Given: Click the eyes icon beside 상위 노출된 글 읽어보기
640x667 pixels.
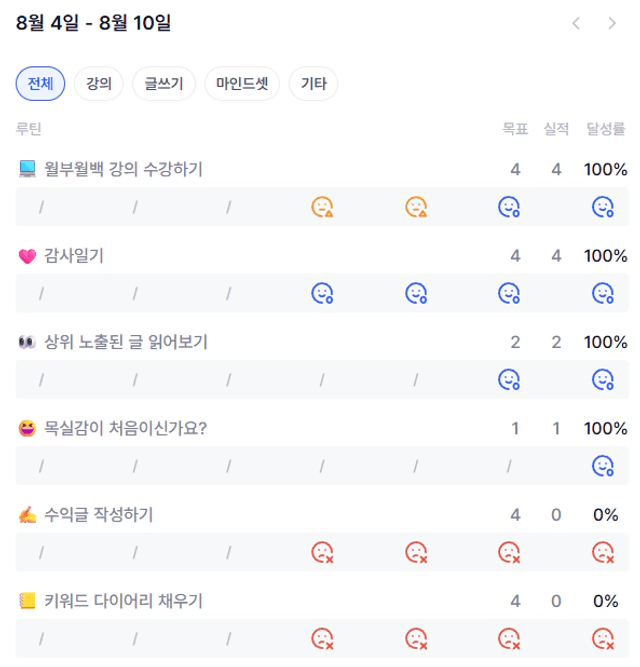Looking at the screenshot, I should (27, 342).
